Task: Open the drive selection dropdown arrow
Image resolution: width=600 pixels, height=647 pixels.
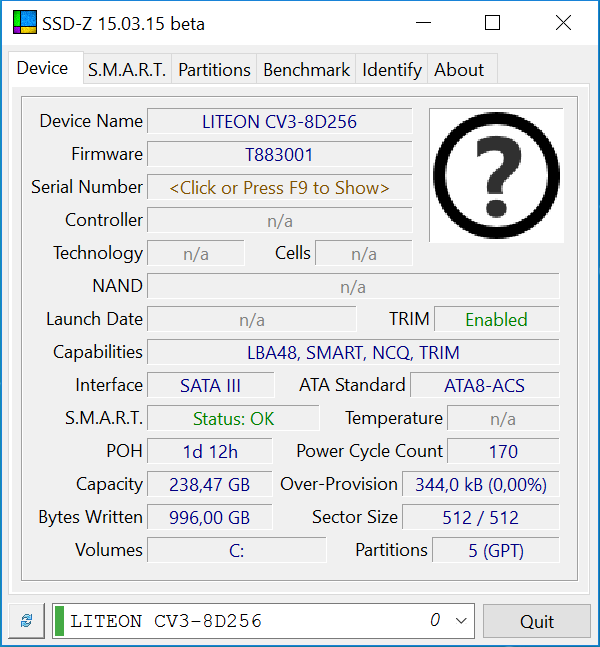Action: pos(461,621)
